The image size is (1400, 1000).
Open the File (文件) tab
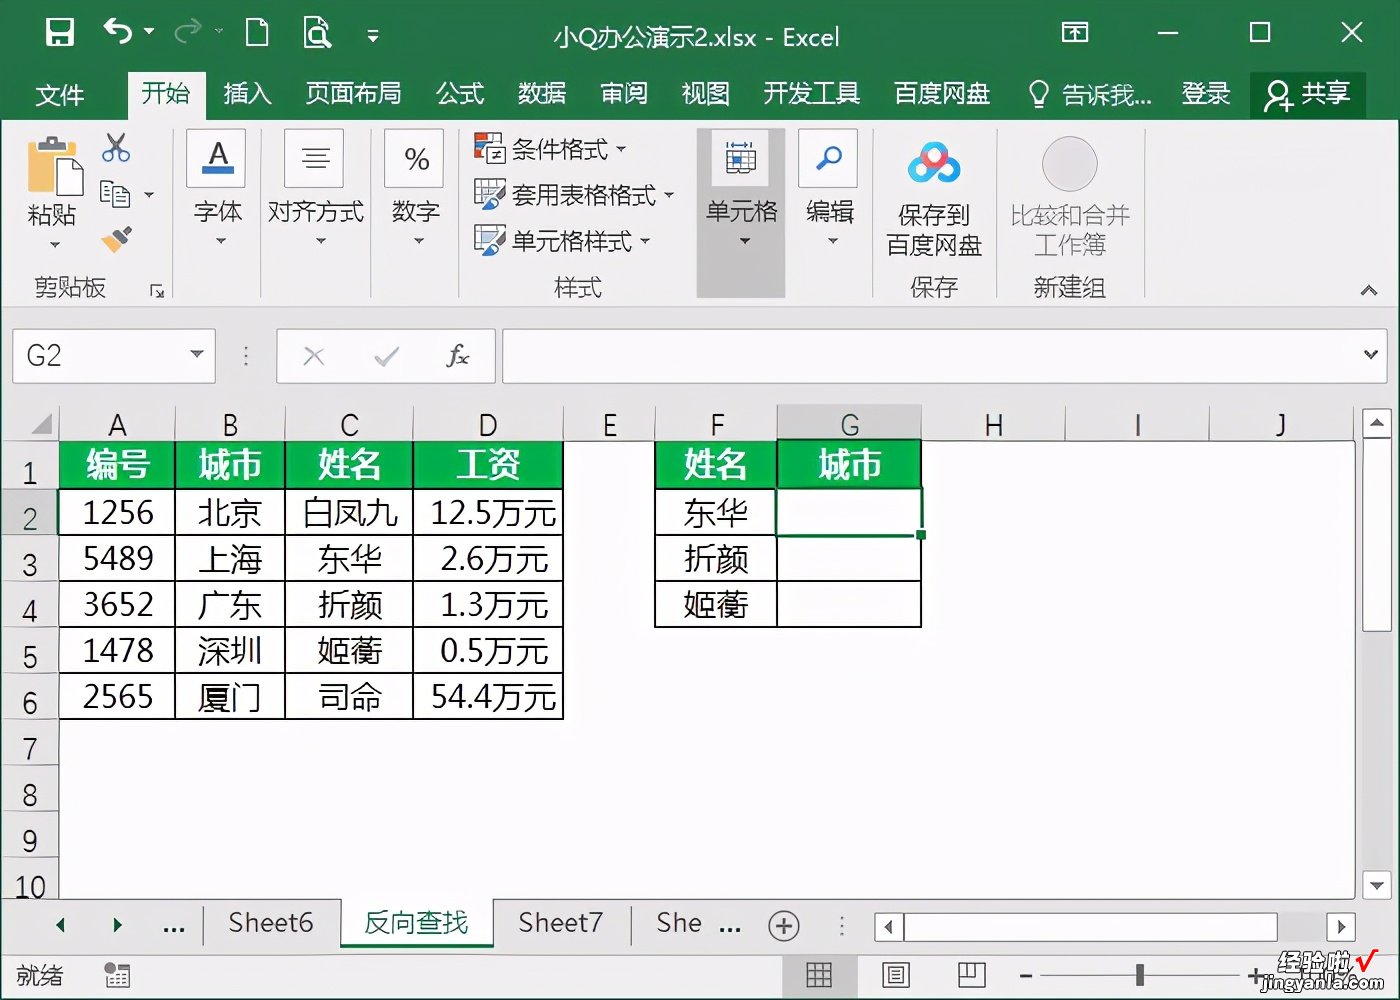[x=60, y=95]
